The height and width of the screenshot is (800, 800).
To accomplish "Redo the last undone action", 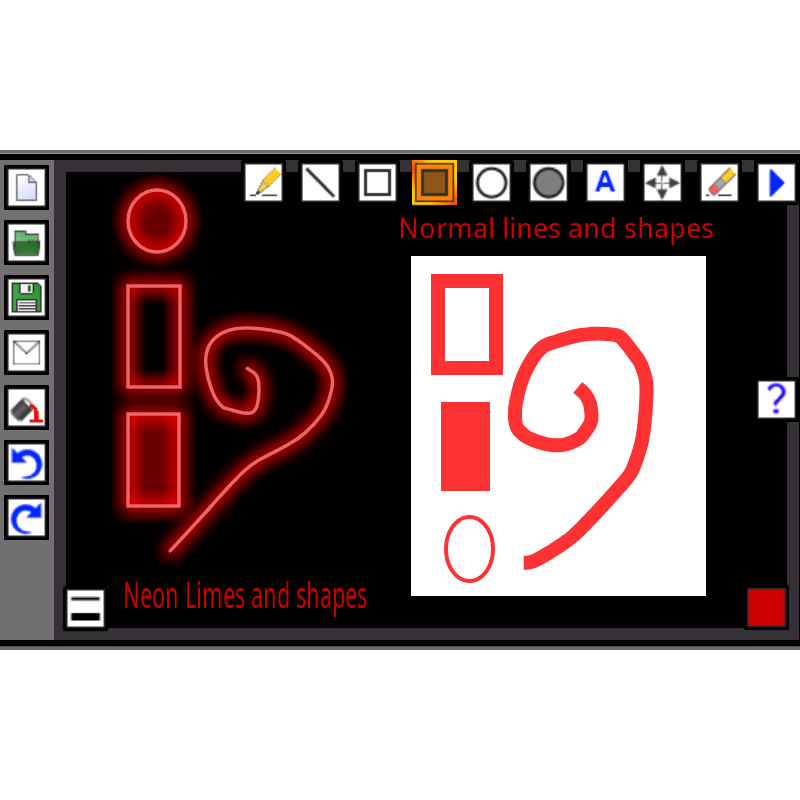I will [27, 518].
